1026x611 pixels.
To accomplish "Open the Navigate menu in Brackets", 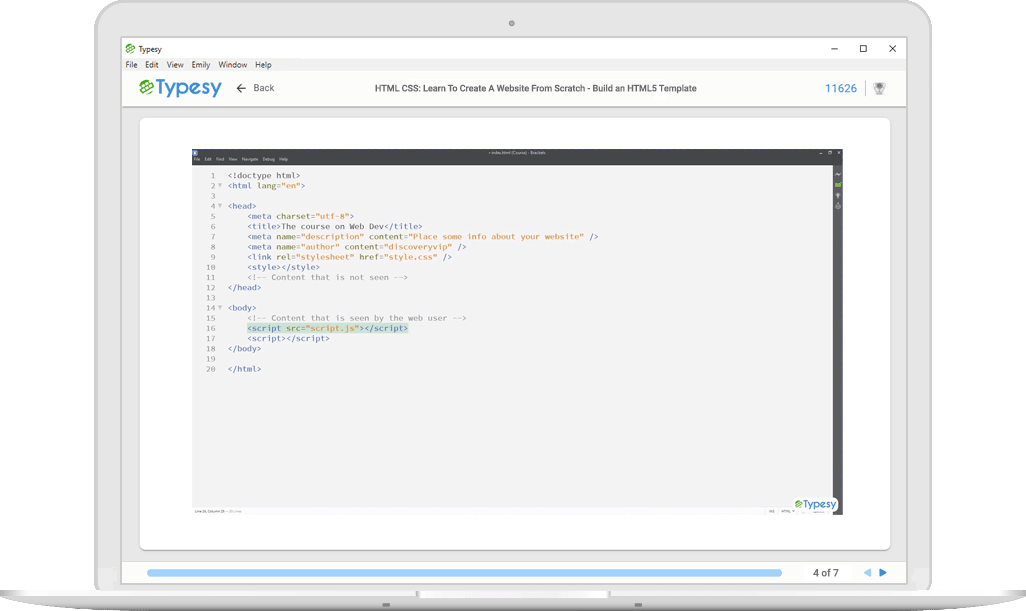I will (x=250, y=159).
